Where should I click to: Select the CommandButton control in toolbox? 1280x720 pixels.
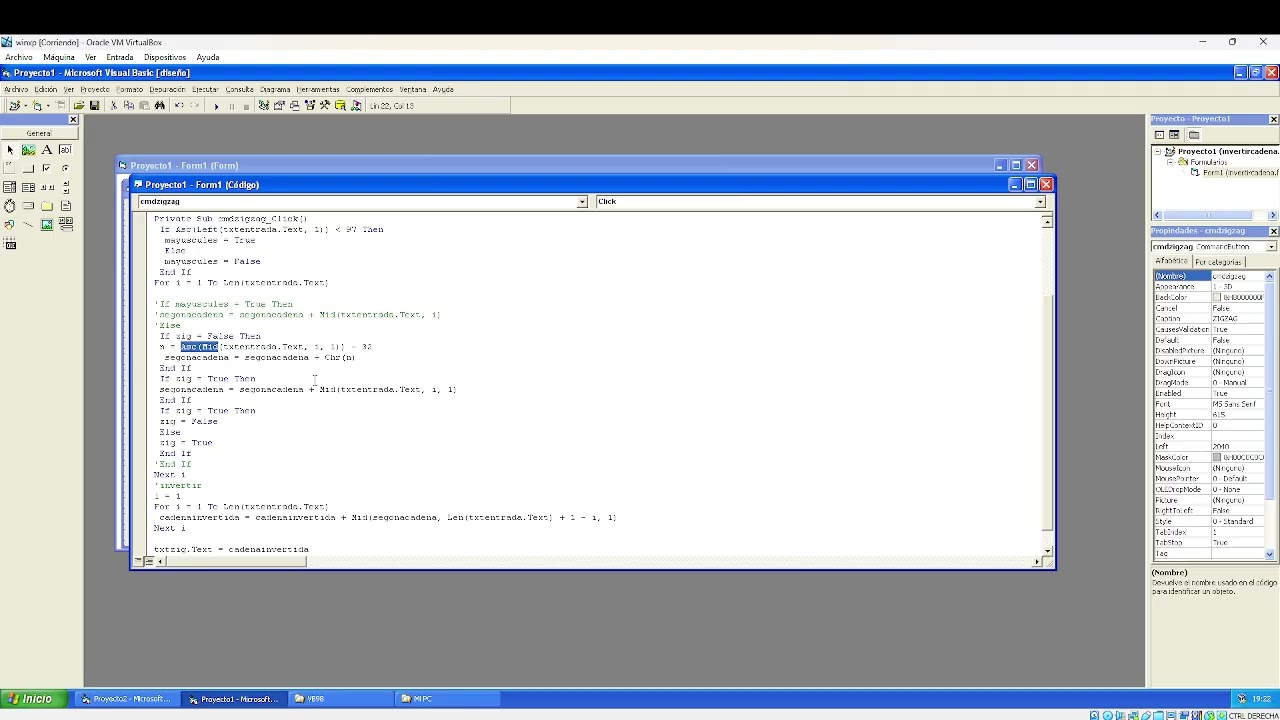click(28, 168)
